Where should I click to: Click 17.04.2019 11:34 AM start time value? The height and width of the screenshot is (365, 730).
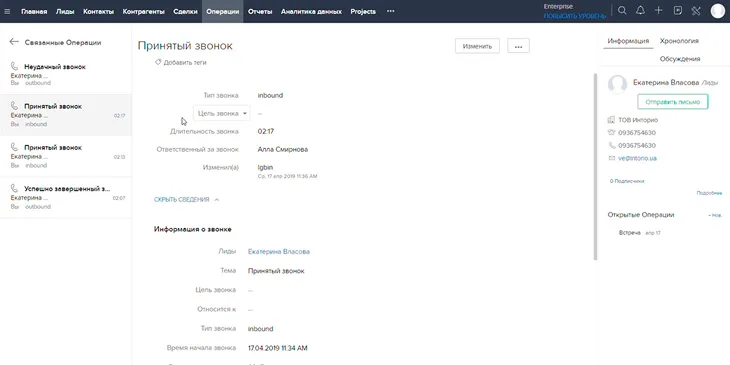277,348
